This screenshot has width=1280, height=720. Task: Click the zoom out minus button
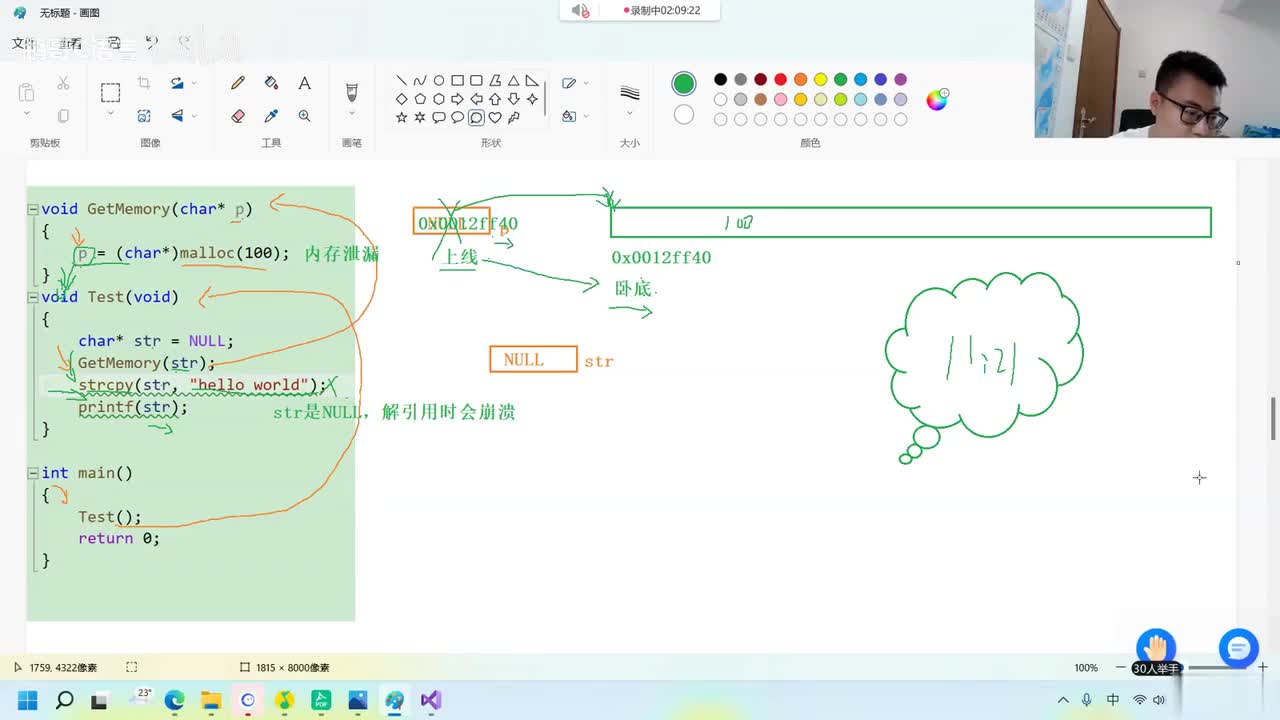1120,667
